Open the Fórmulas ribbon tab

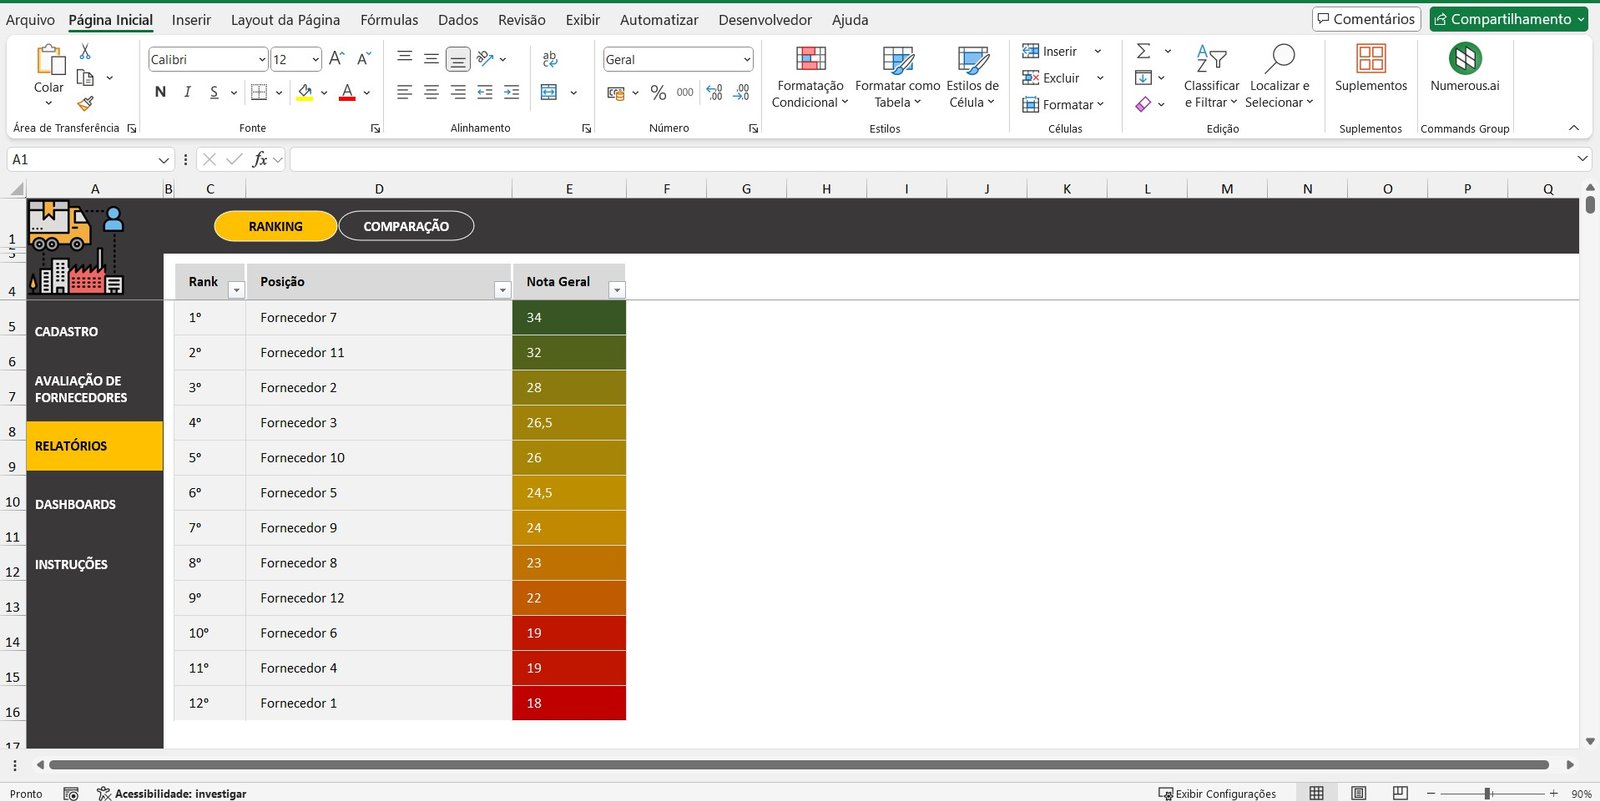[x=389, y=20]
